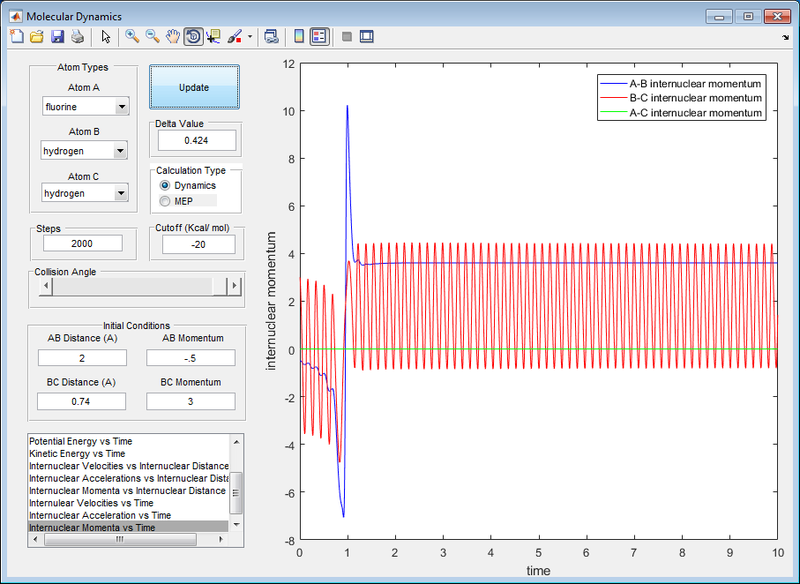This screenshot has width=800, height=584.
Task: Click the toolbar dock arrow at right
Action: (785, 37)
